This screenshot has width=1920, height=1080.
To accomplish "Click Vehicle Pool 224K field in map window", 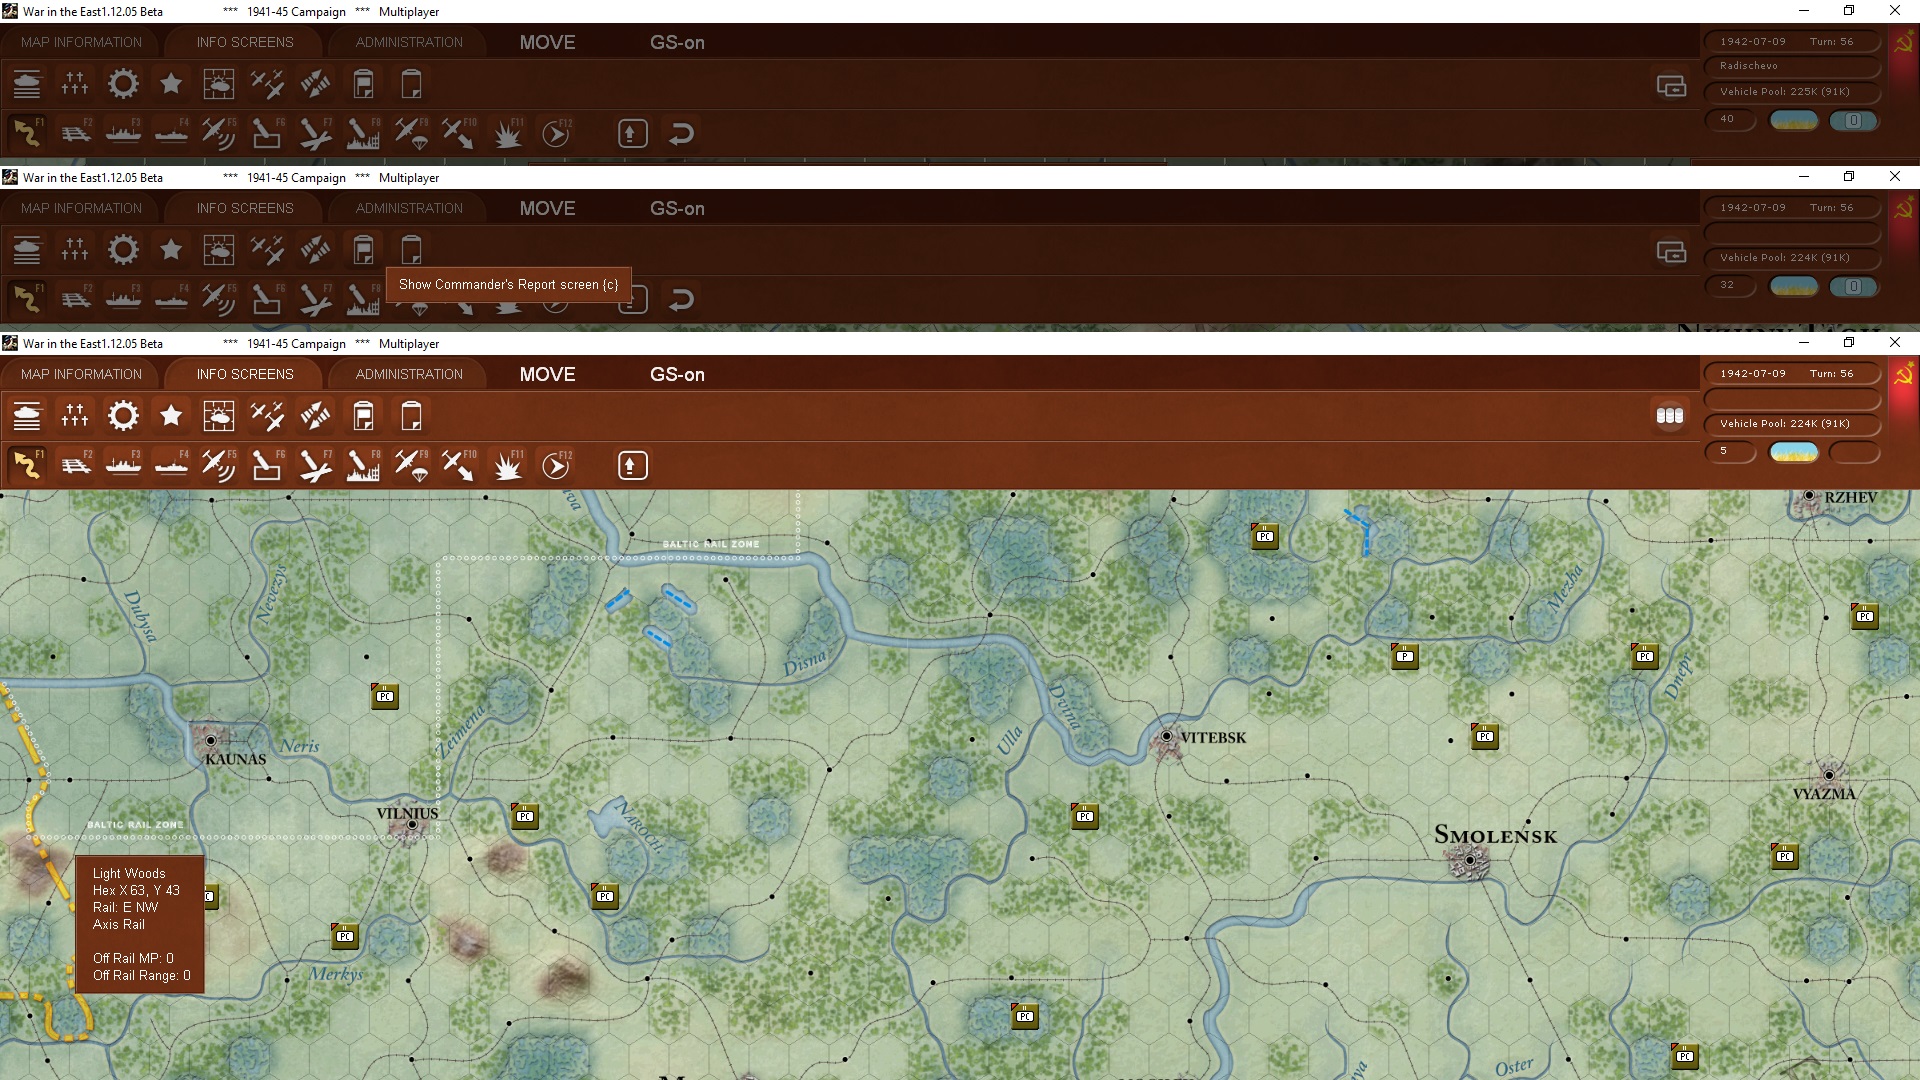I will click(1792, 423).
